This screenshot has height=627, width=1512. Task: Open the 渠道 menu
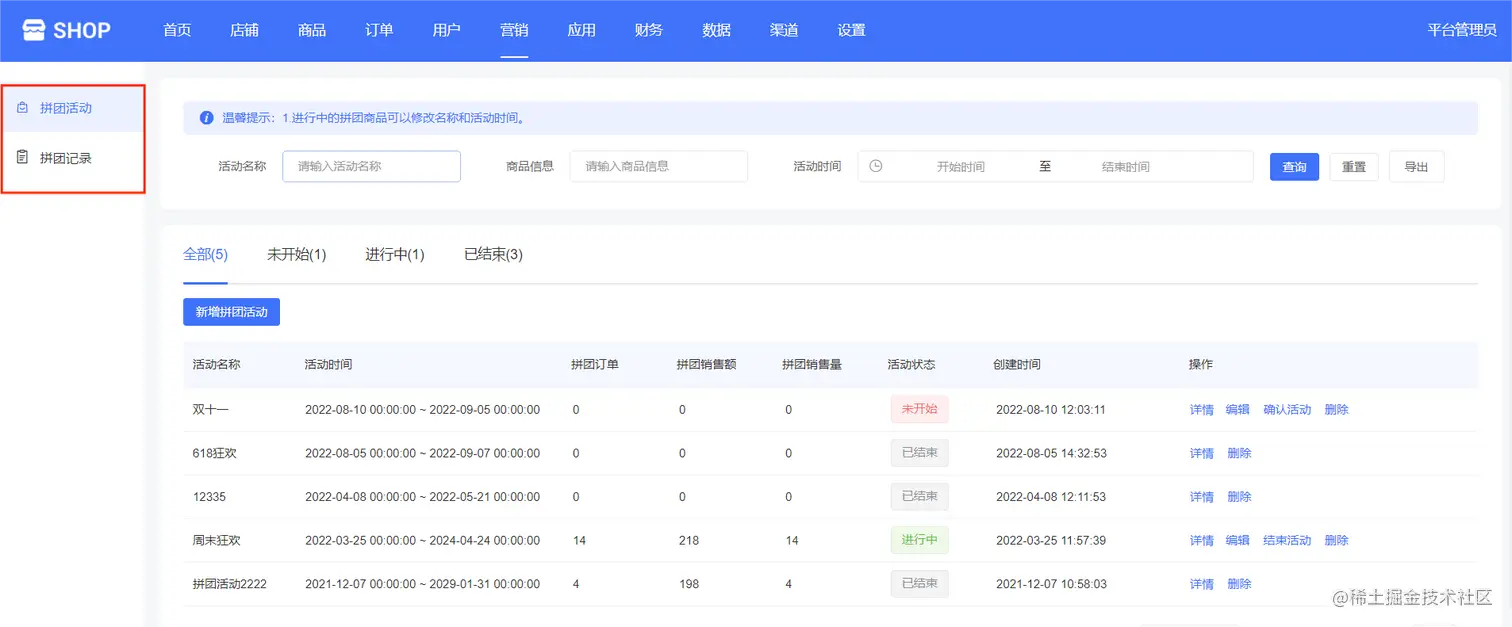point(784,30)
